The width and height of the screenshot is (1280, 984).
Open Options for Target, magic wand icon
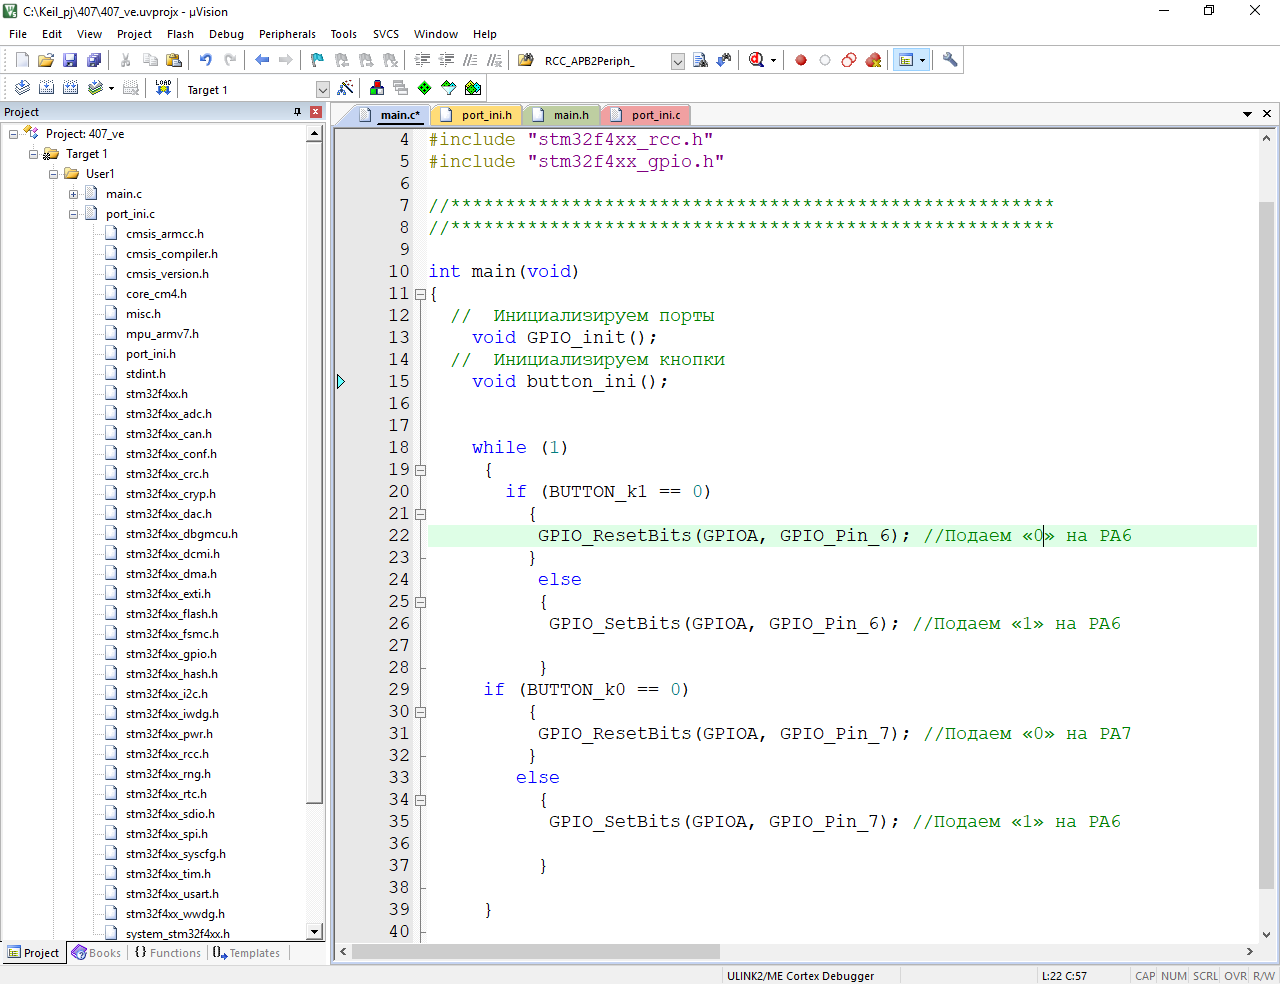pyautogui.click(x=345, y=88)
